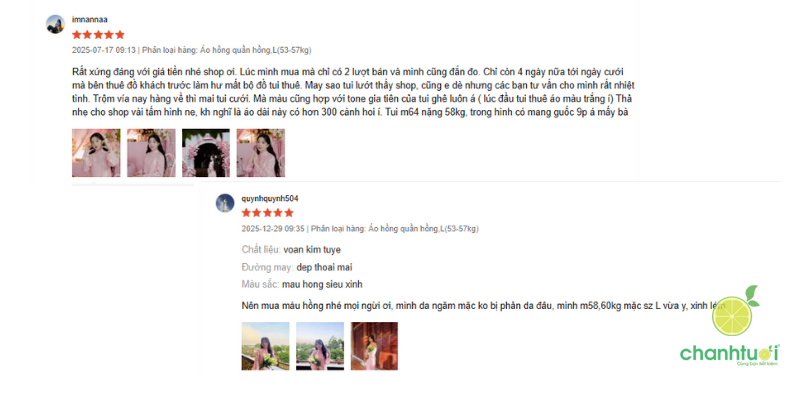This screenshot has width=800, height=400.
Task: Open imnannaa's fourth review photo
Action: pos(261,153)
